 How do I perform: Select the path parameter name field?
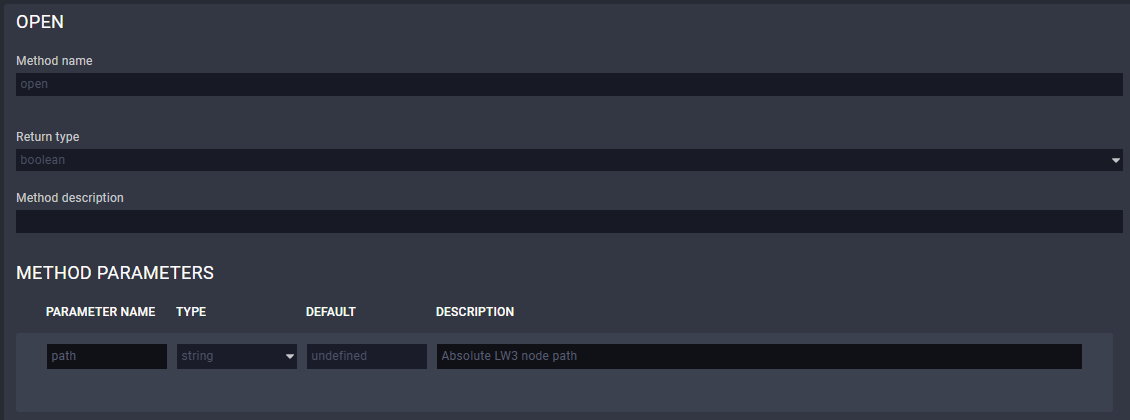106,356
